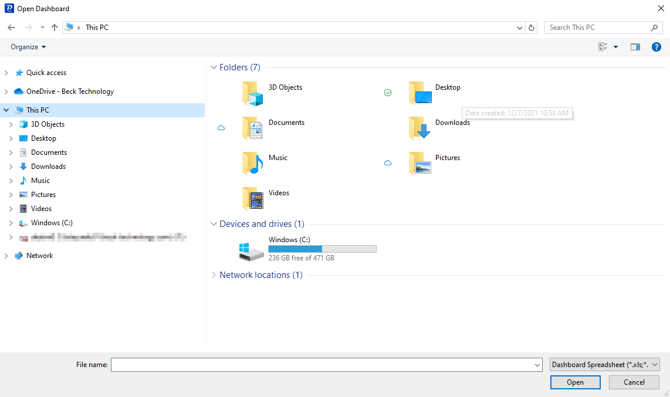Expand Network in the sidebar

tap(6, 256)
